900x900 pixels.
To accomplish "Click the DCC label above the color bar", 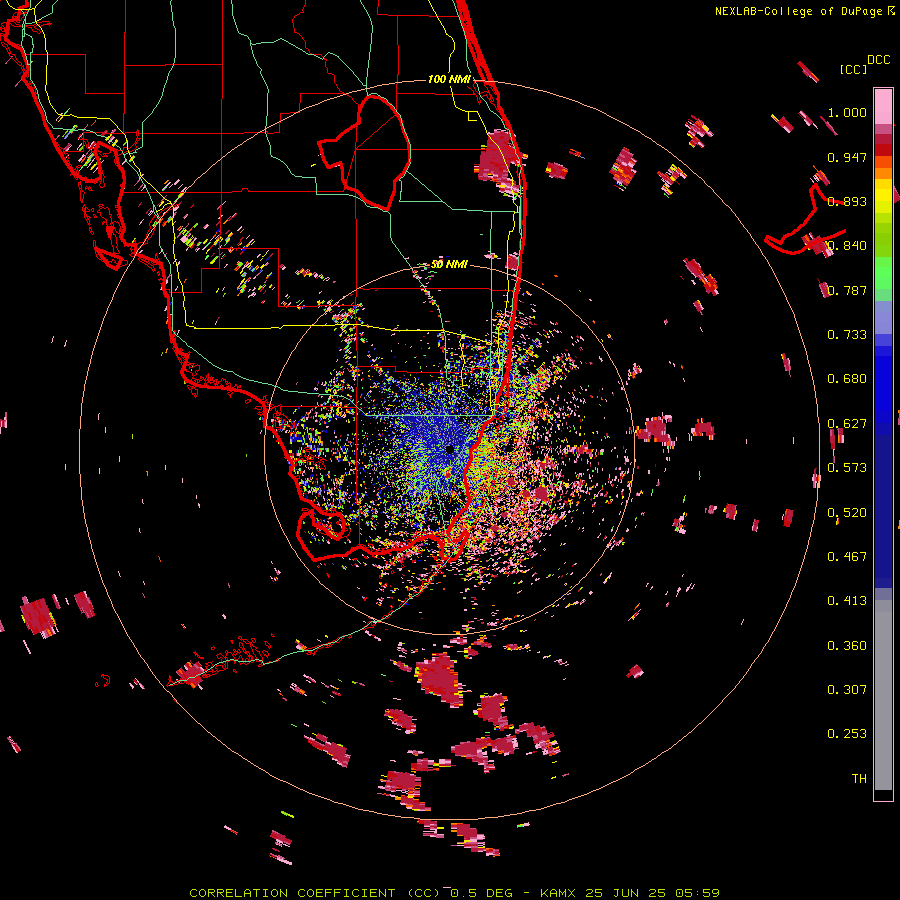I will (878, 60).
